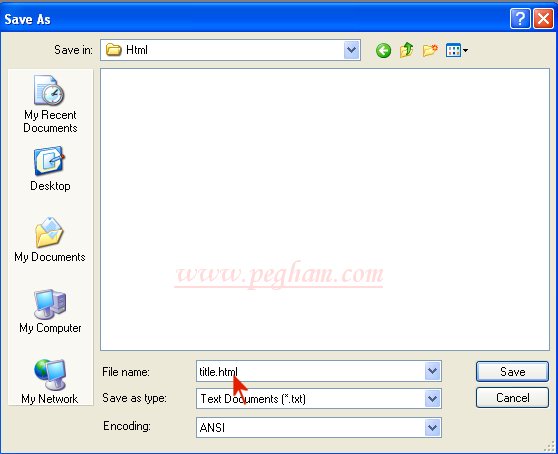This screenshot has height=454, width=558.
Task: Go up one folder level
Action: (x=406, y=50)
